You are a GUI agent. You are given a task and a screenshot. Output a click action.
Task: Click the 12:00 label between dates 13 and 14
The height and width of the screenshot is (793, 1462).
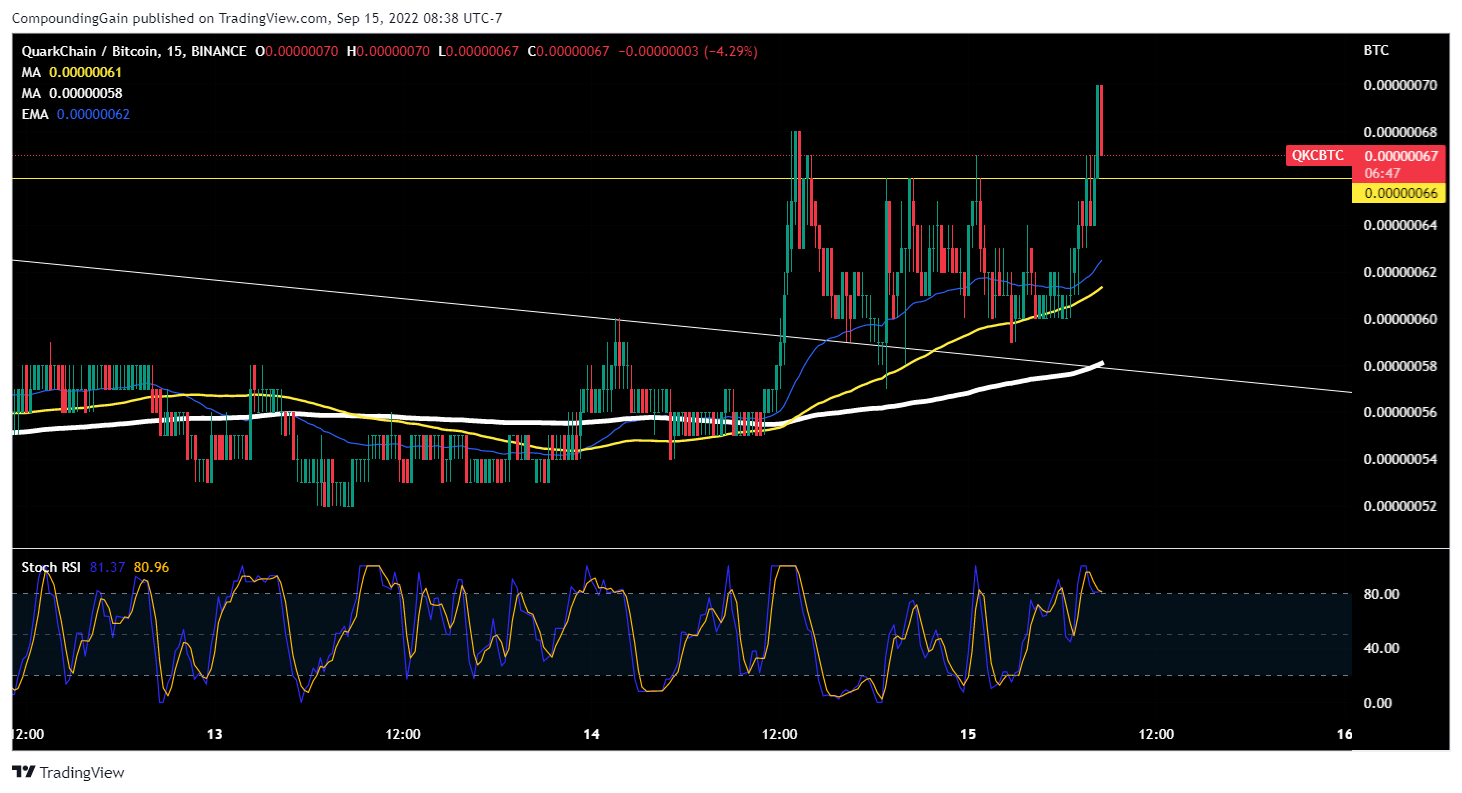[x=402, y=735]
